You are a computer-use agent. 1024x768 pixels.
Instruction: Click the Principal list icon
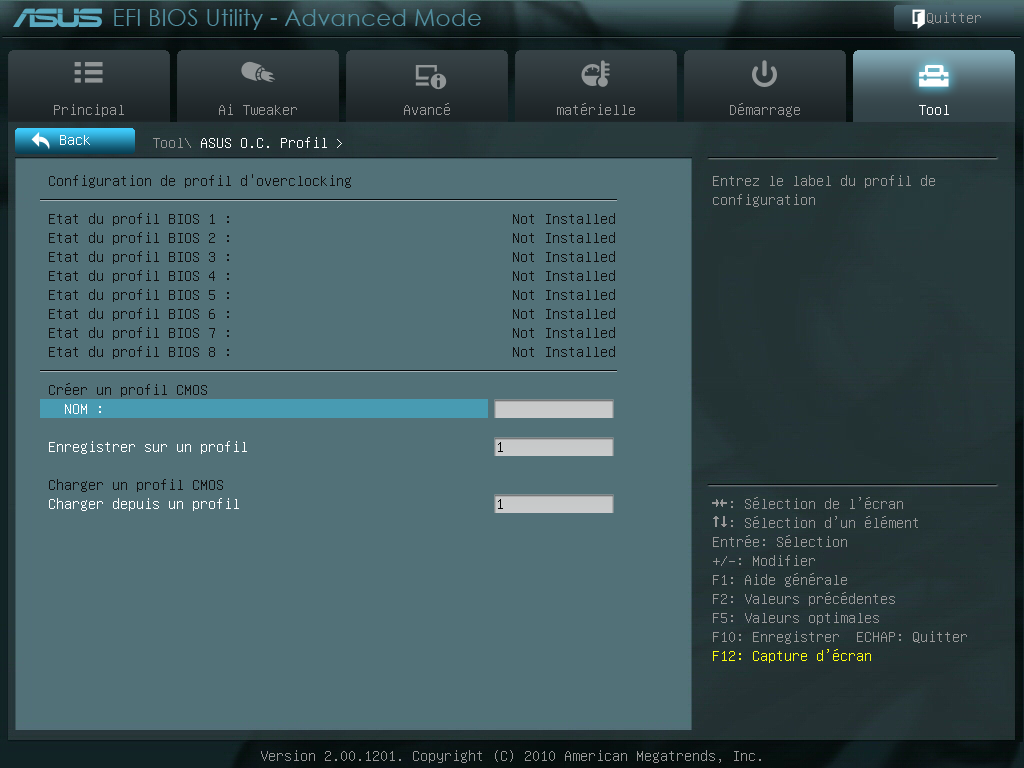(88, 73)
